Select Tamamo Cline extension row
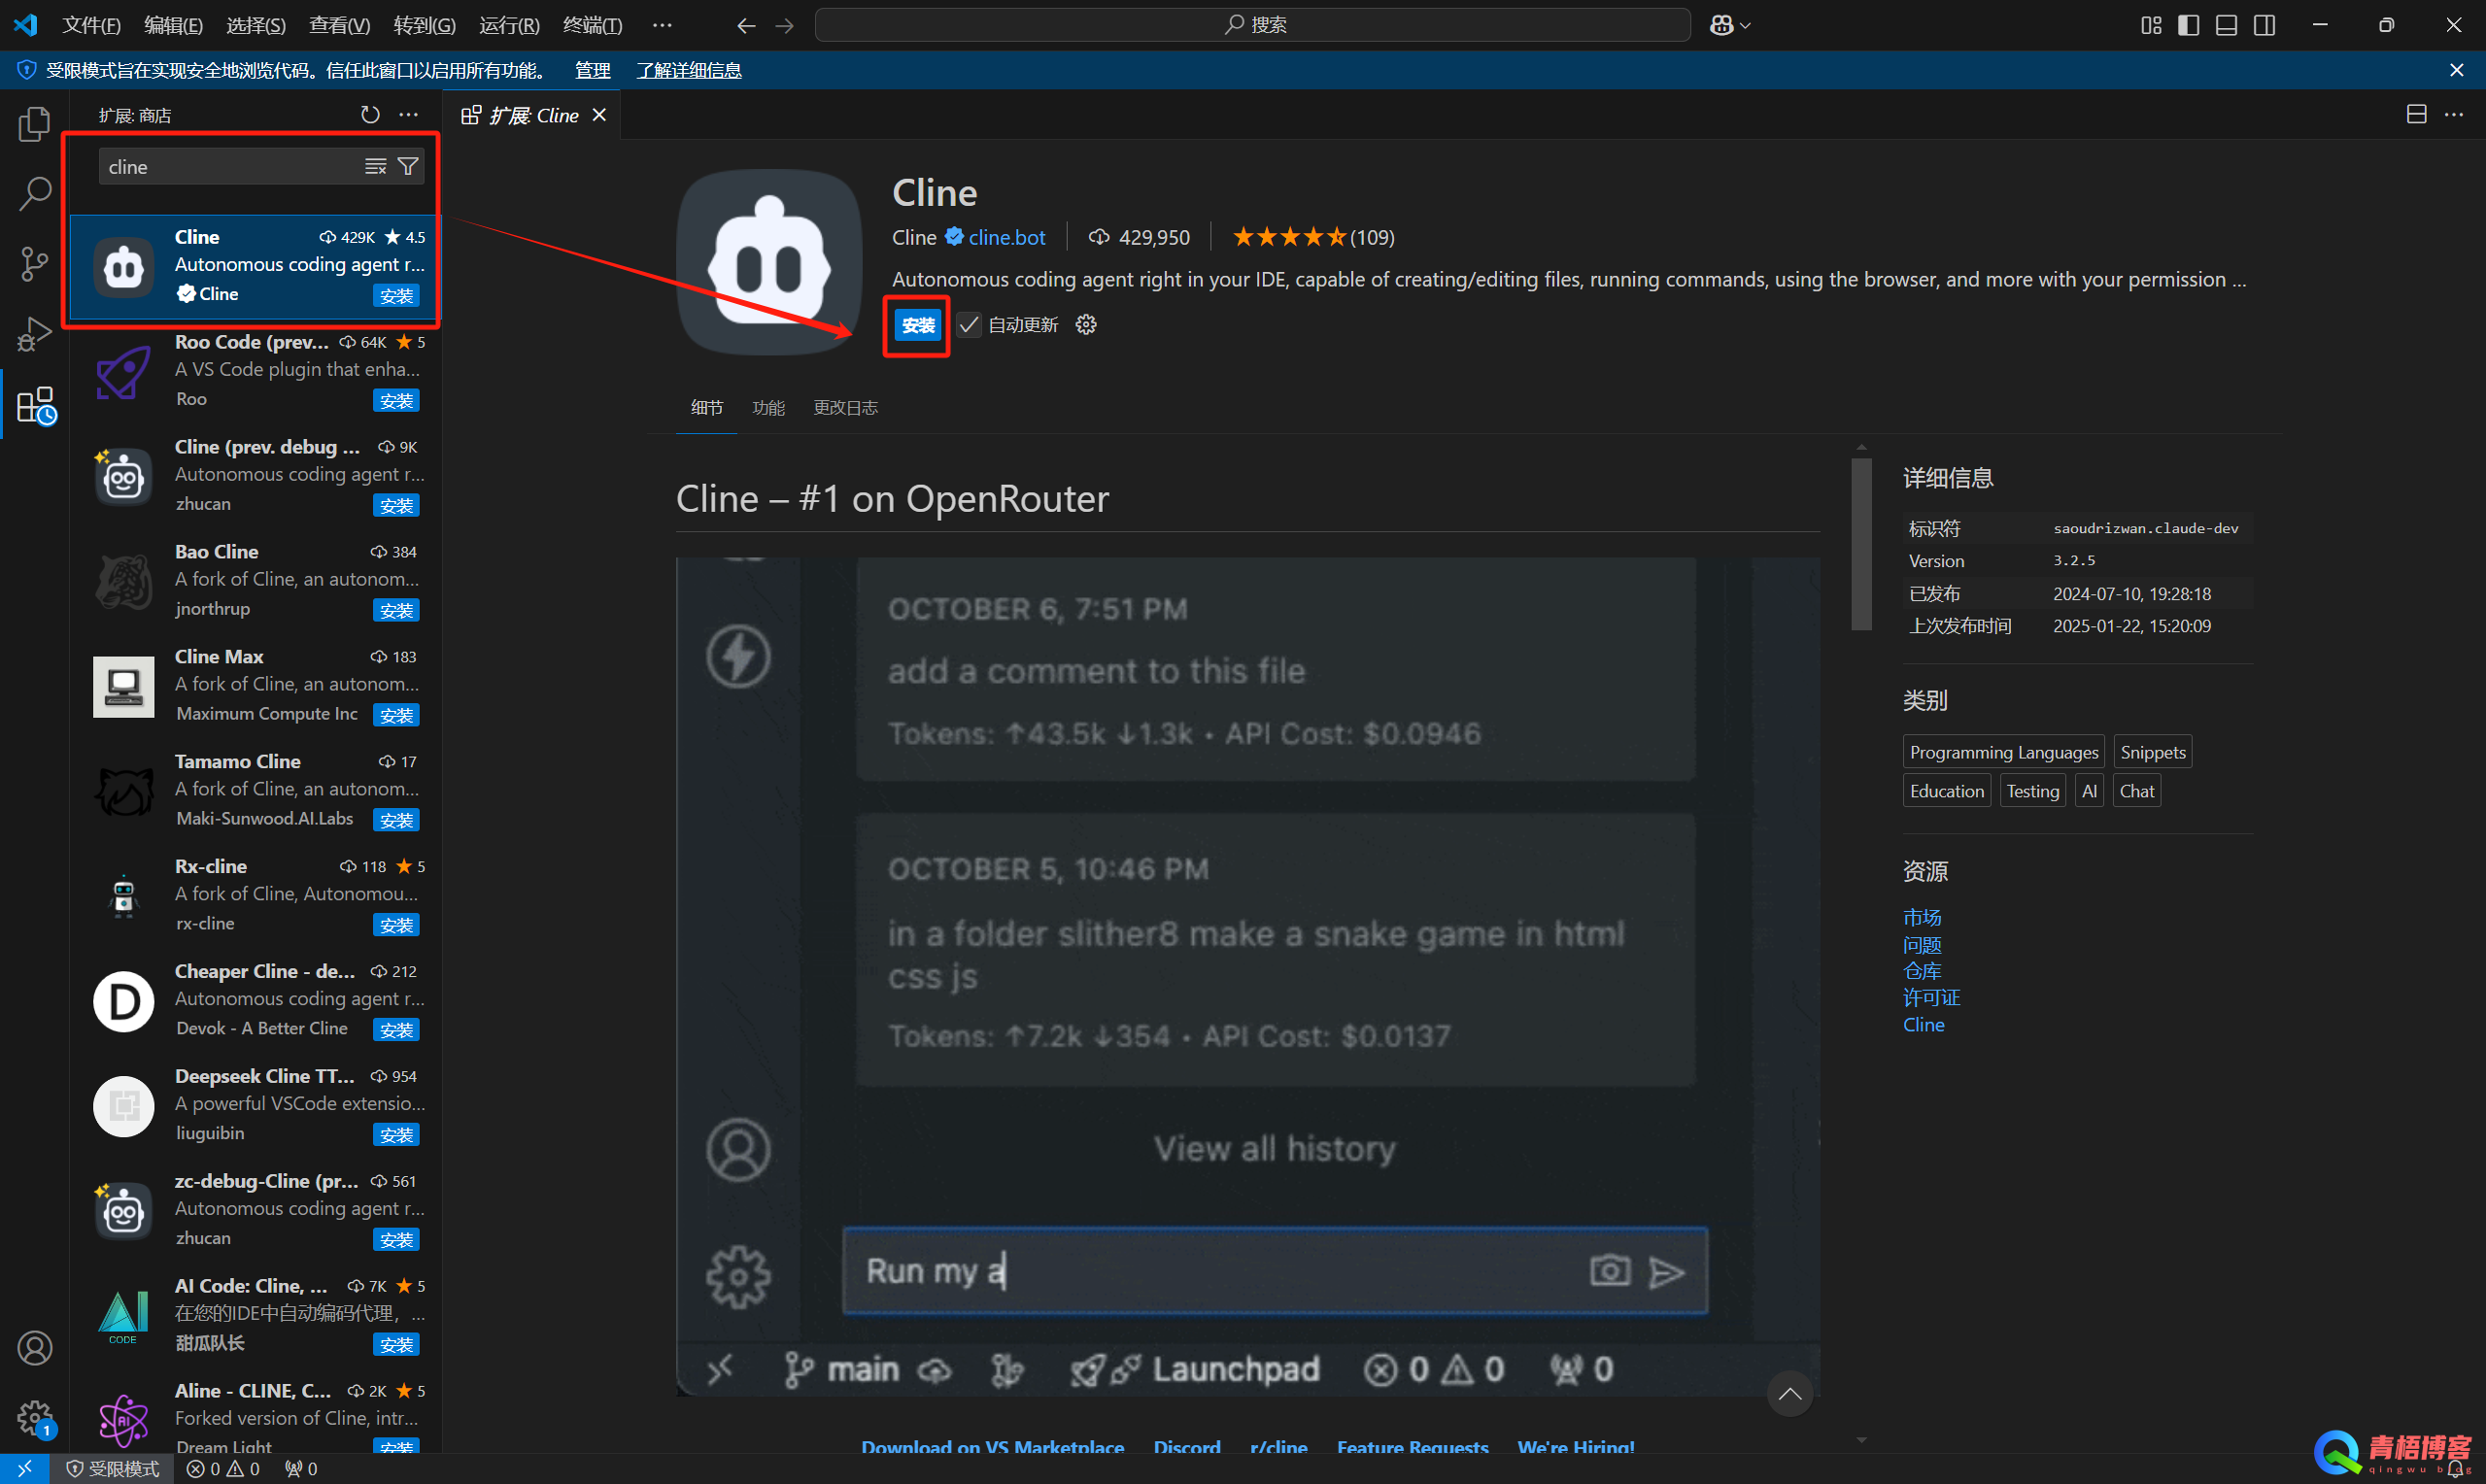 click(256, 791)
